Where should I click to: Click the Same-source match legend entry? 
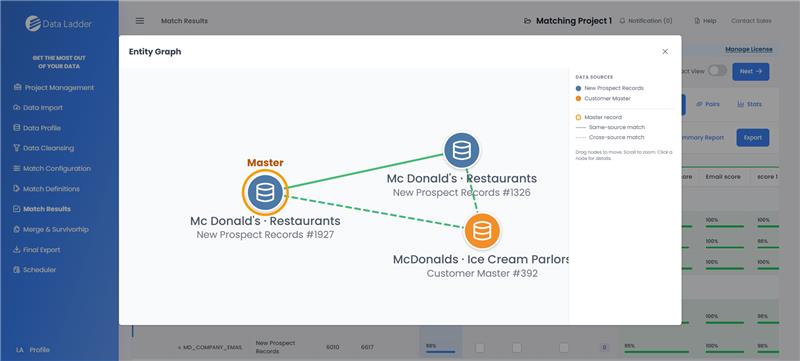point(610,127)
